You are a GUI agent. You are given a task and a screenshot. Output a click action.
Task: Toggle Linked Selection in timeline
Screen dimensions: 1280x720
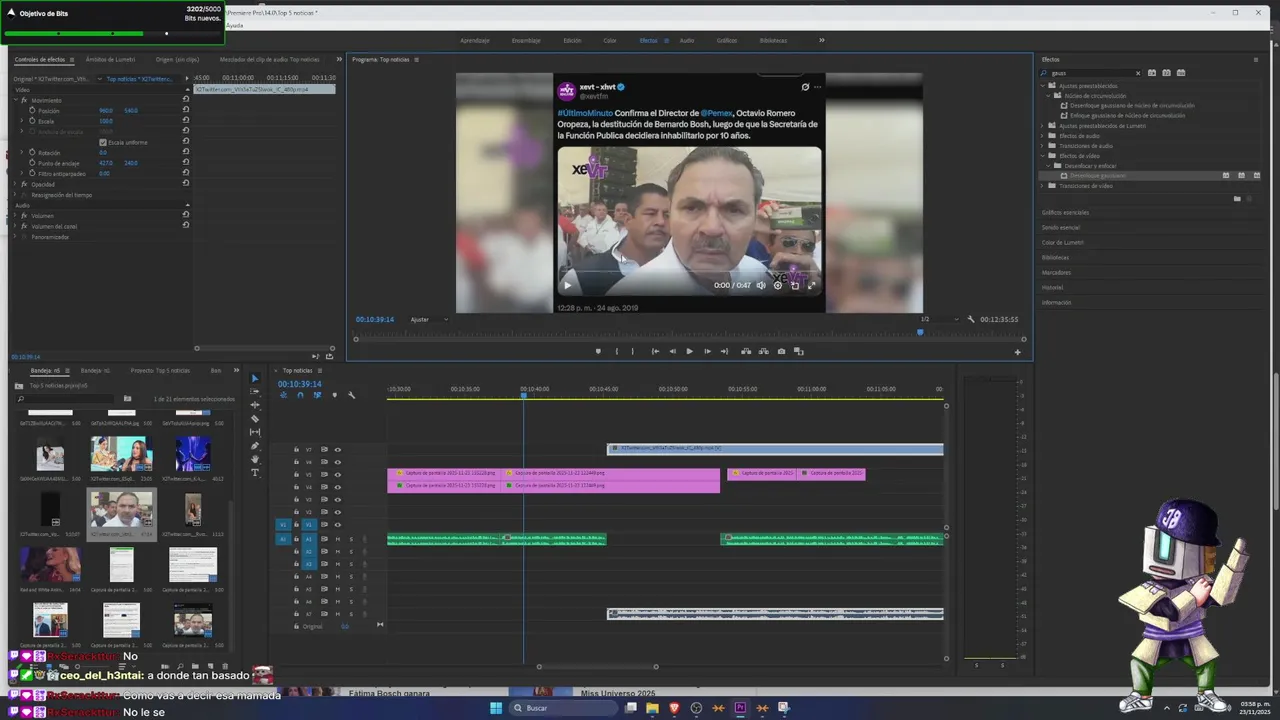point(317,395)
